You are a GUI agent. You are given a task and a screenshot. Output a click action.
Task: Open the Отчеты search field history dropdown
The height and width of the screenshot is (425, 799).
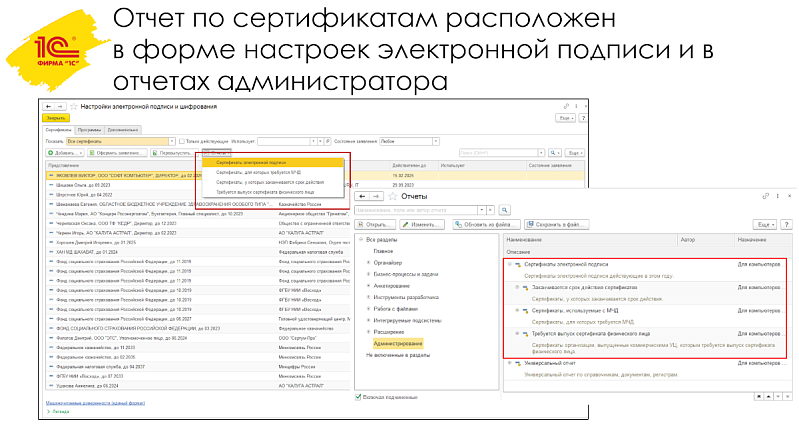[482, 210]
